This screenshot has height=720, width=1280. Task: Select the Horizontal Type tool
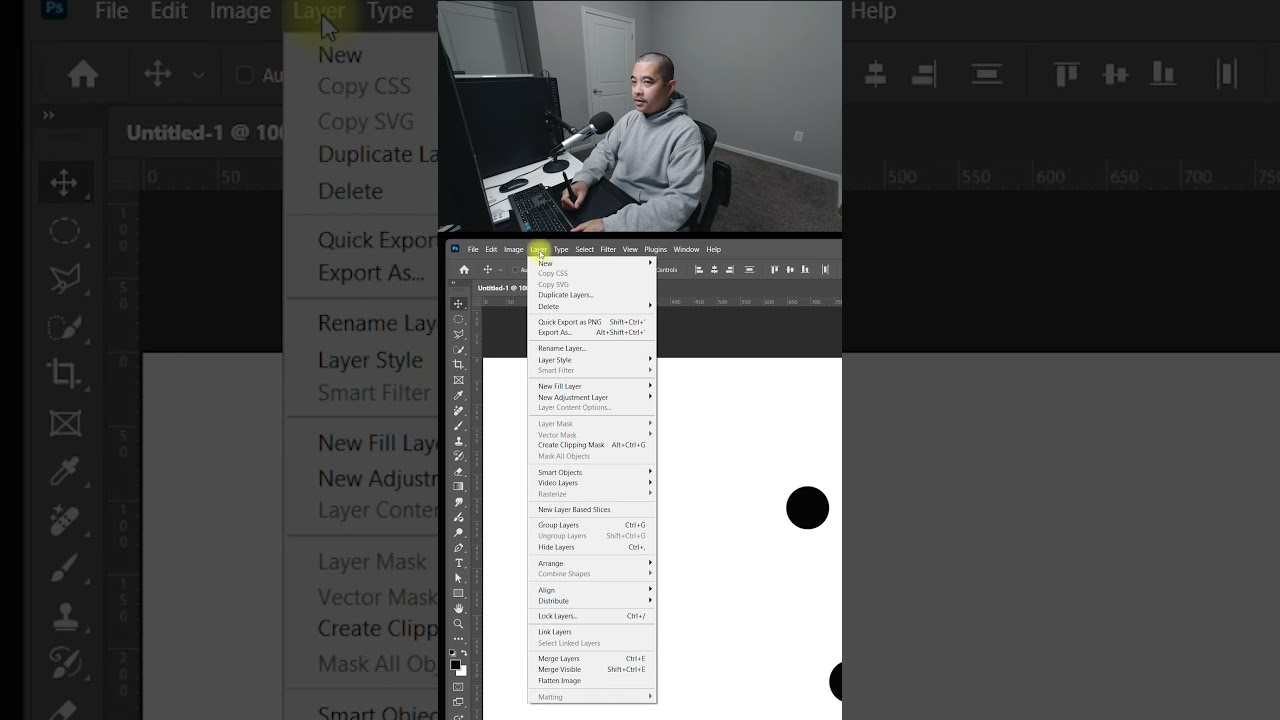pos(459,563)
